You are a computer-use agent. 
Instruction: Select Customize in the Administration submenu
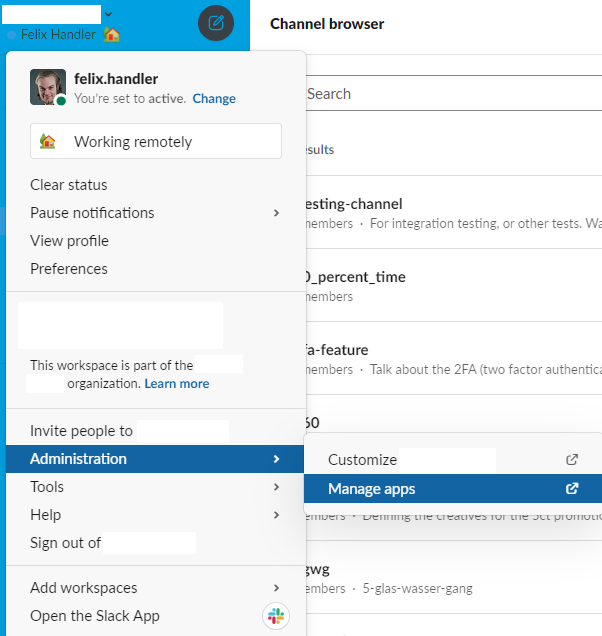pyautogui.click(x=453, y=460)
